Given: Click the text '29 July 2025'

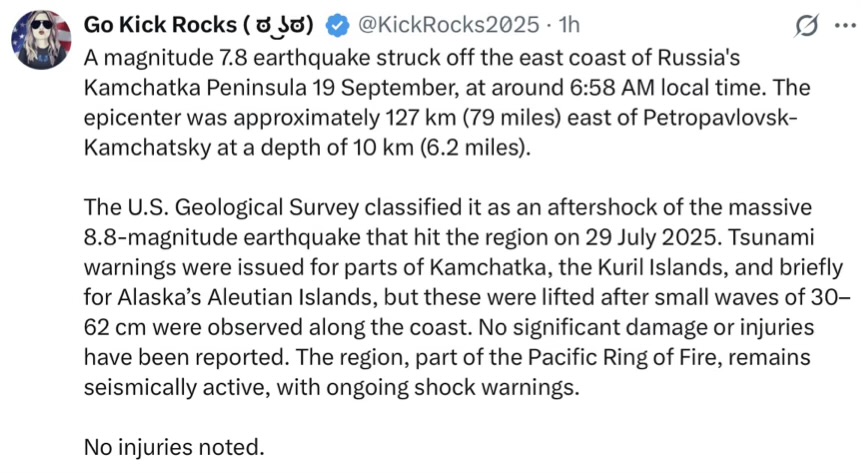Looking at the screenshot, I should click(652, 237).
